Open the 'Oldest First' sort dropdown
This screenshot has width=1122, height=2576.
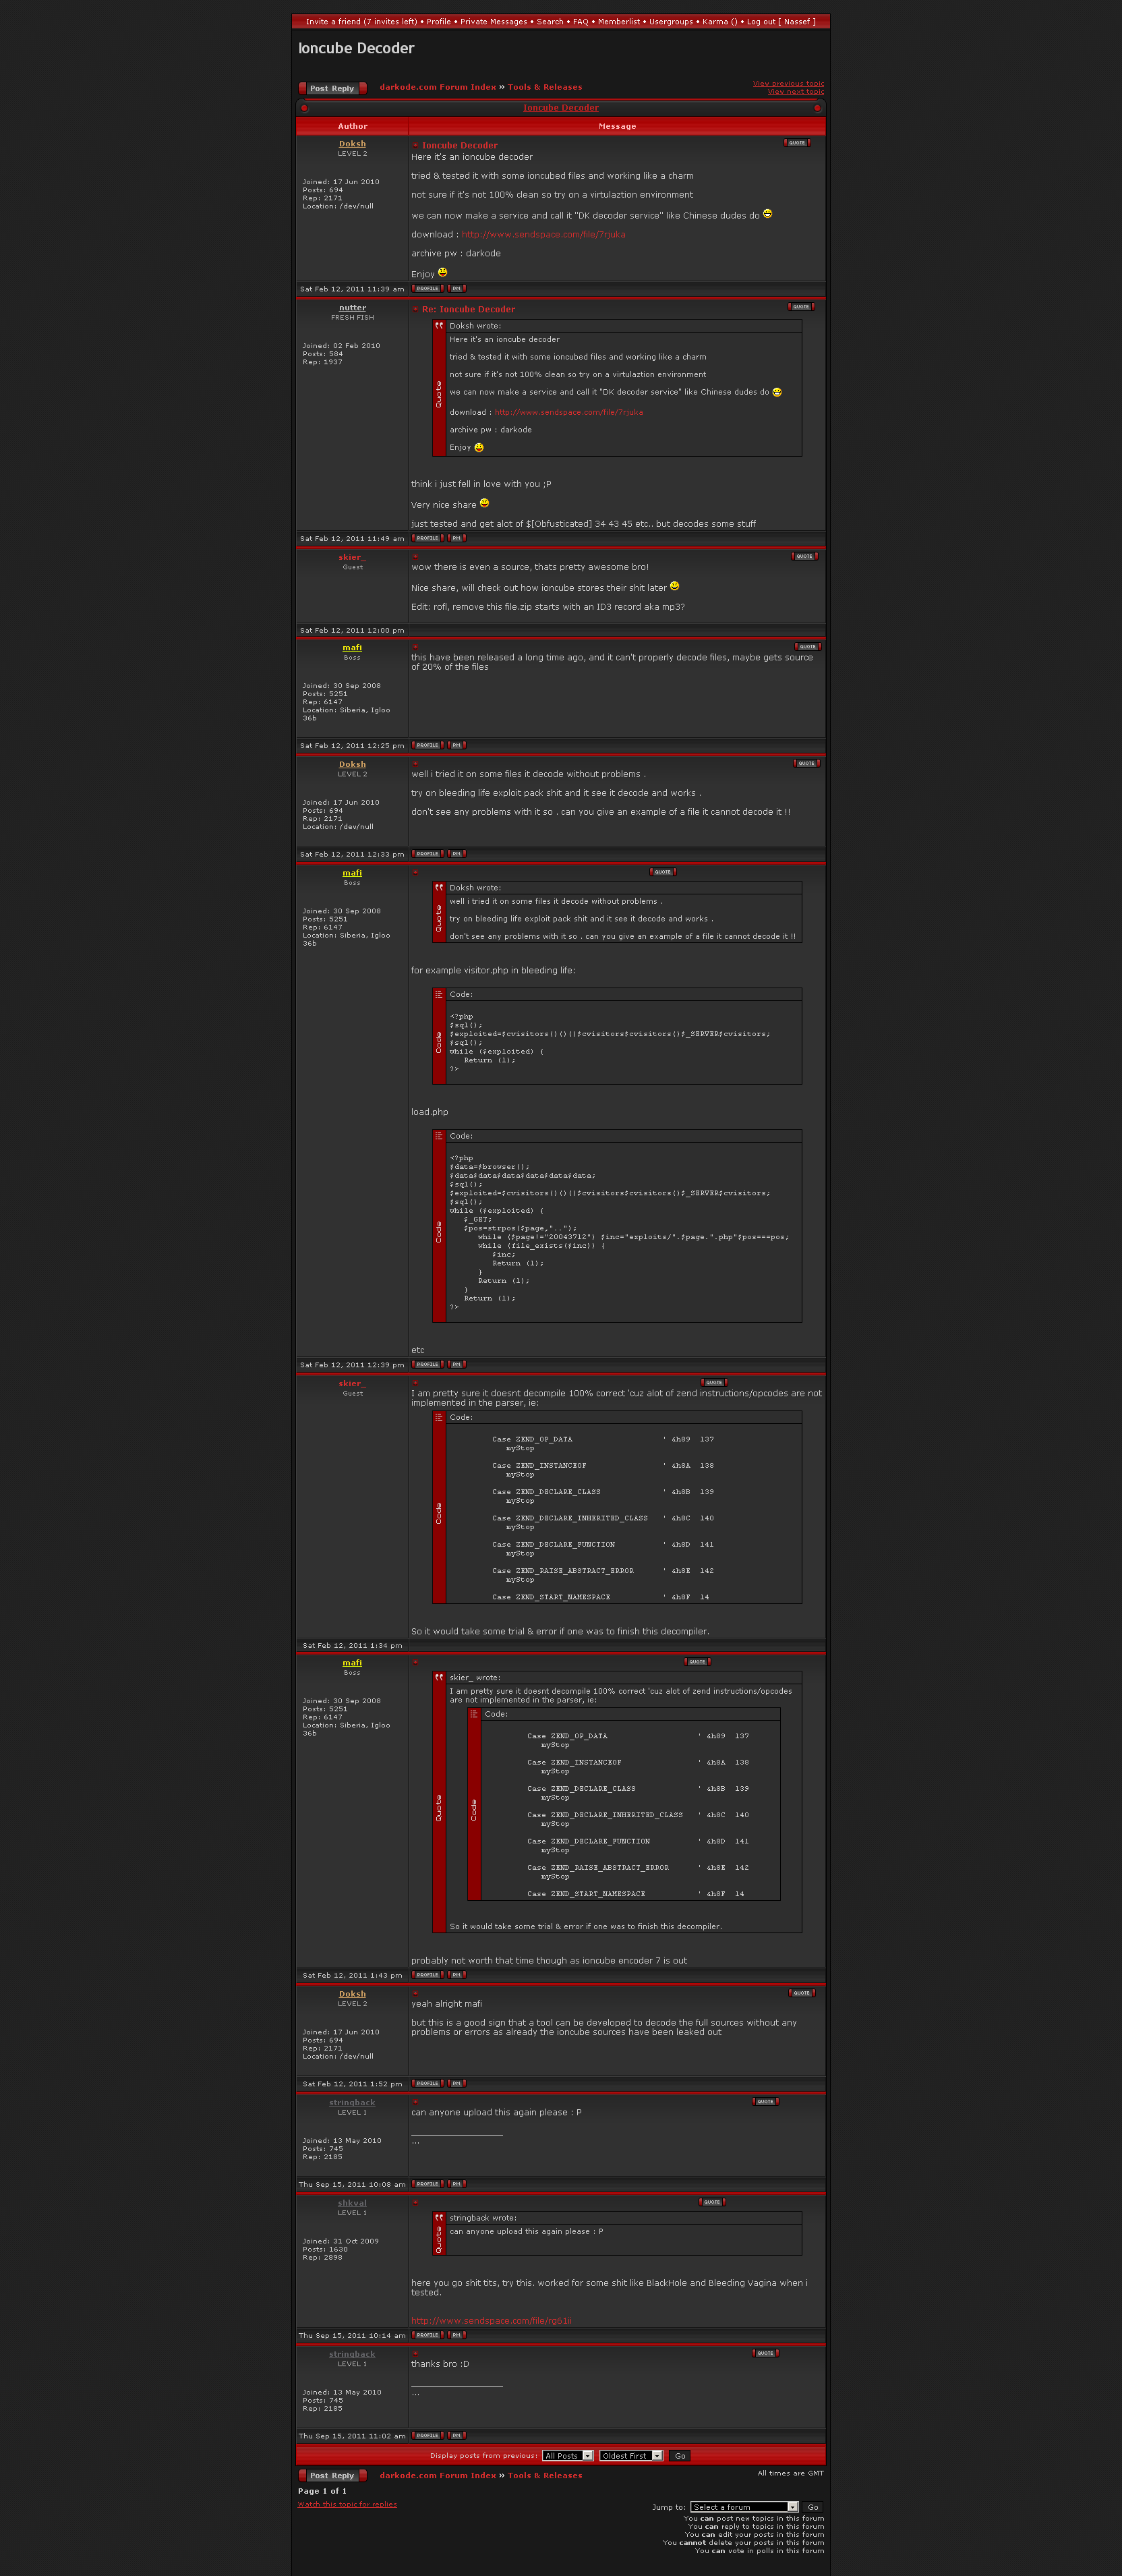click(631, 2456)
